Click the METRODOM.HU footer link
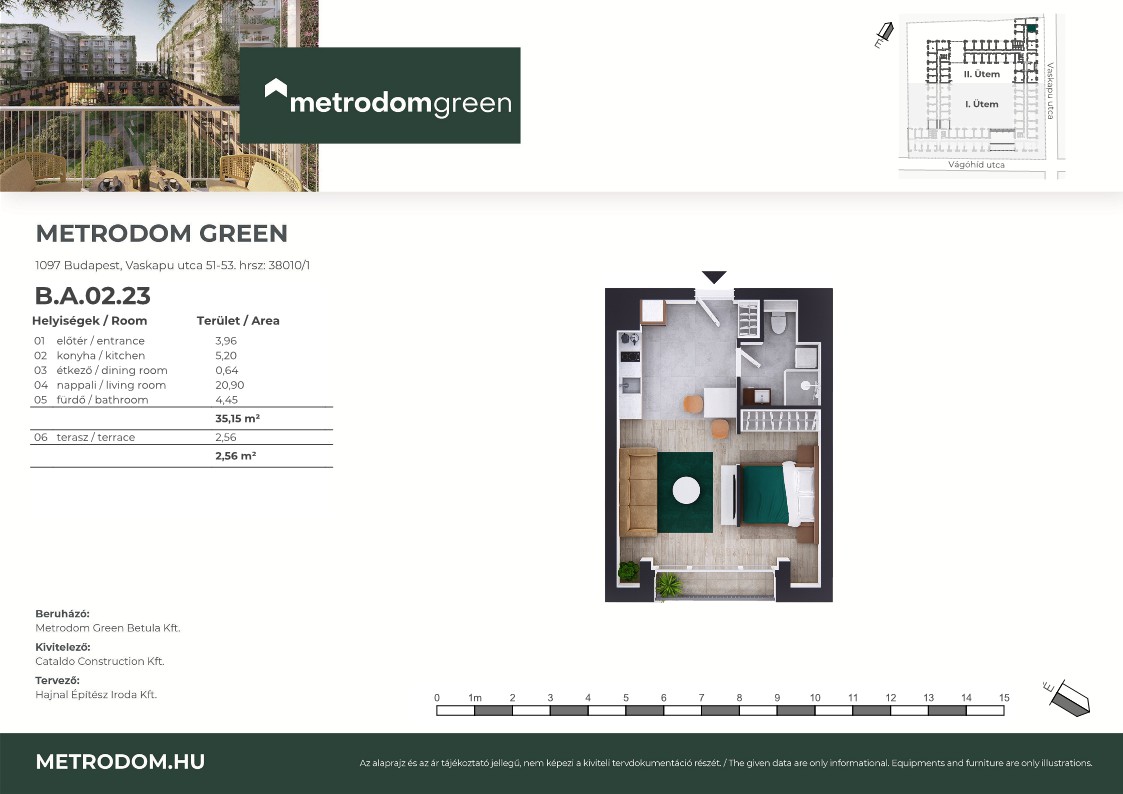1123x794 pixels. coord(120,762)
